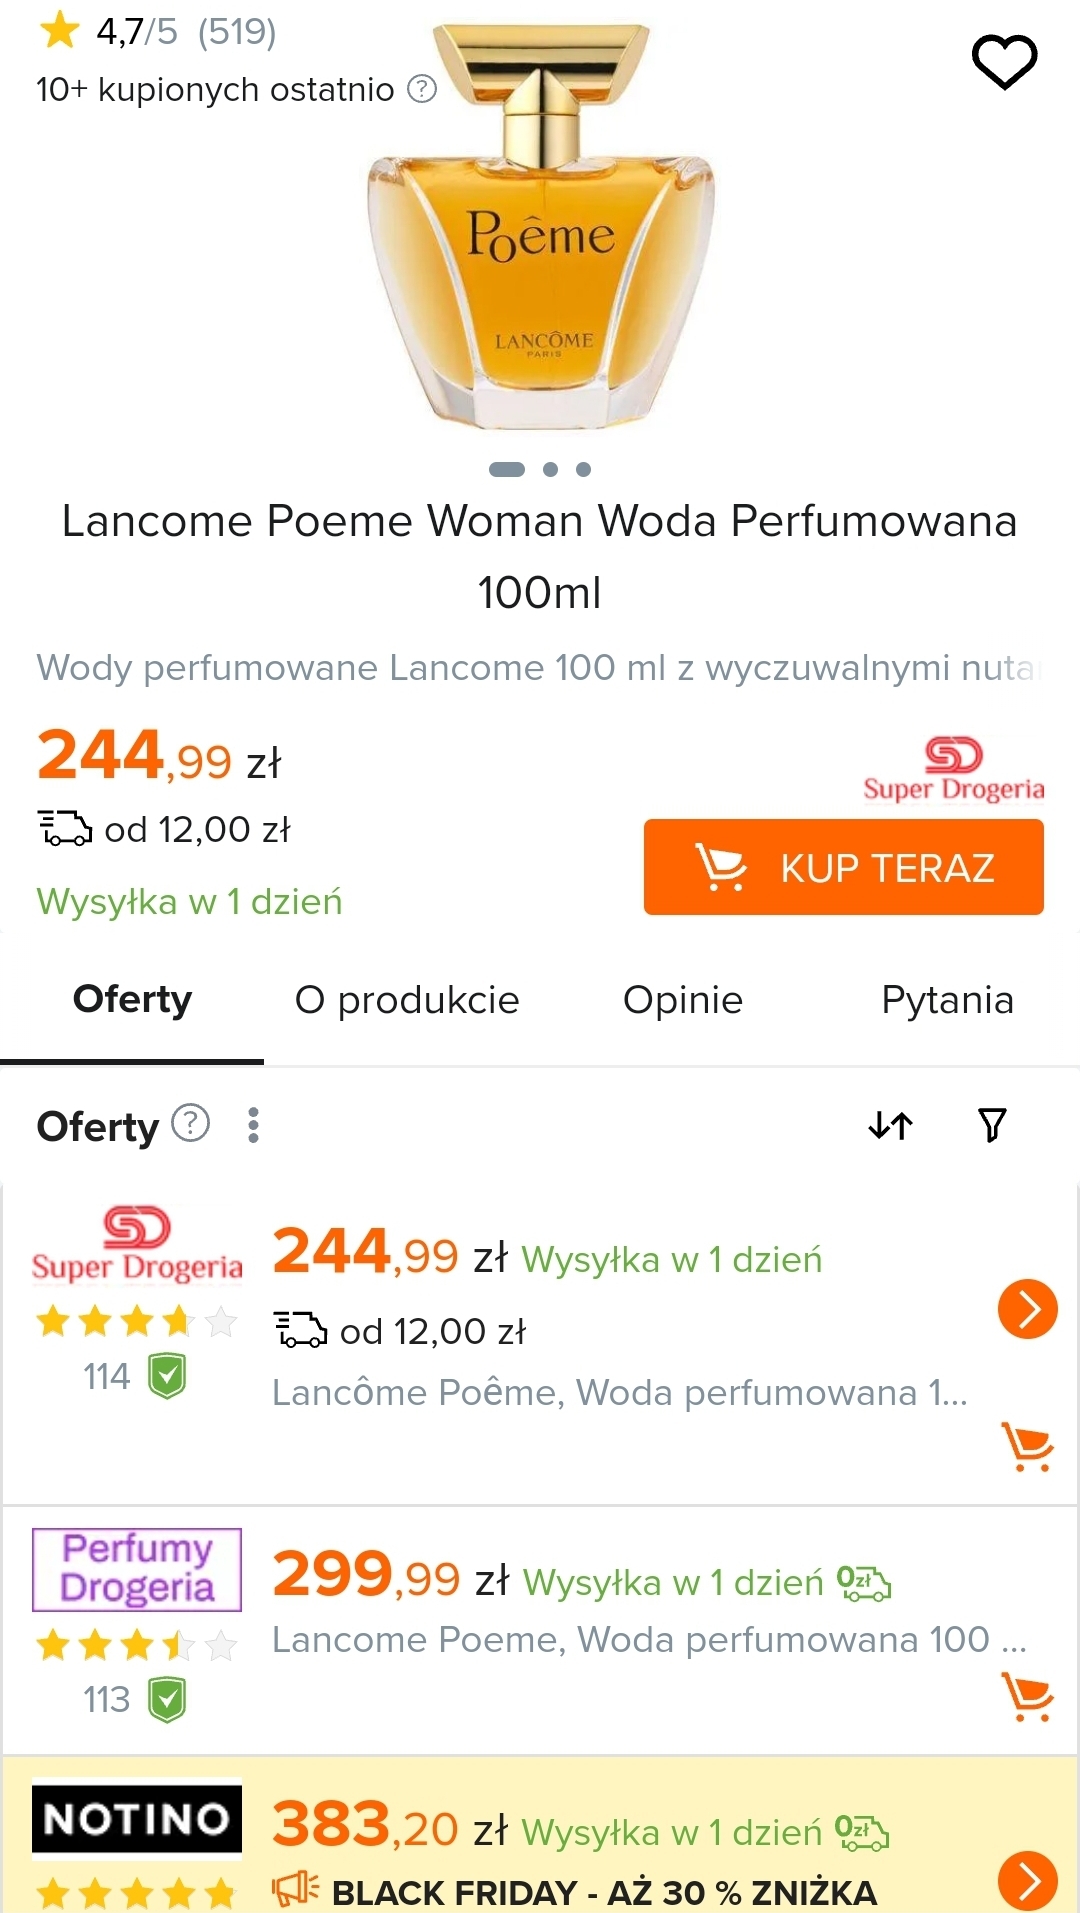Go to Notino offer via arrow
1080x1913 pixels.
point(1027,1880)
